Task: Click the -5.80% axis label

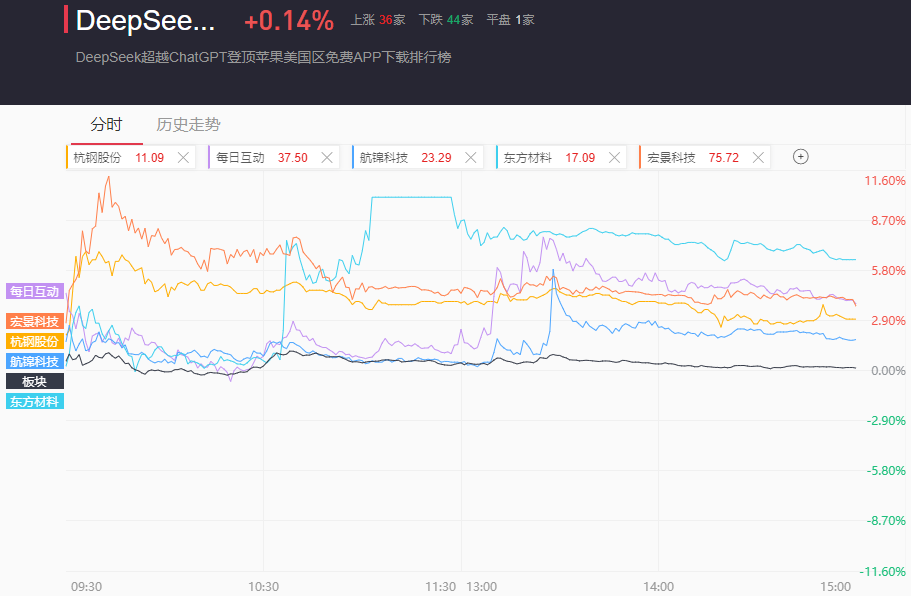Action: [x=886, y=471]
